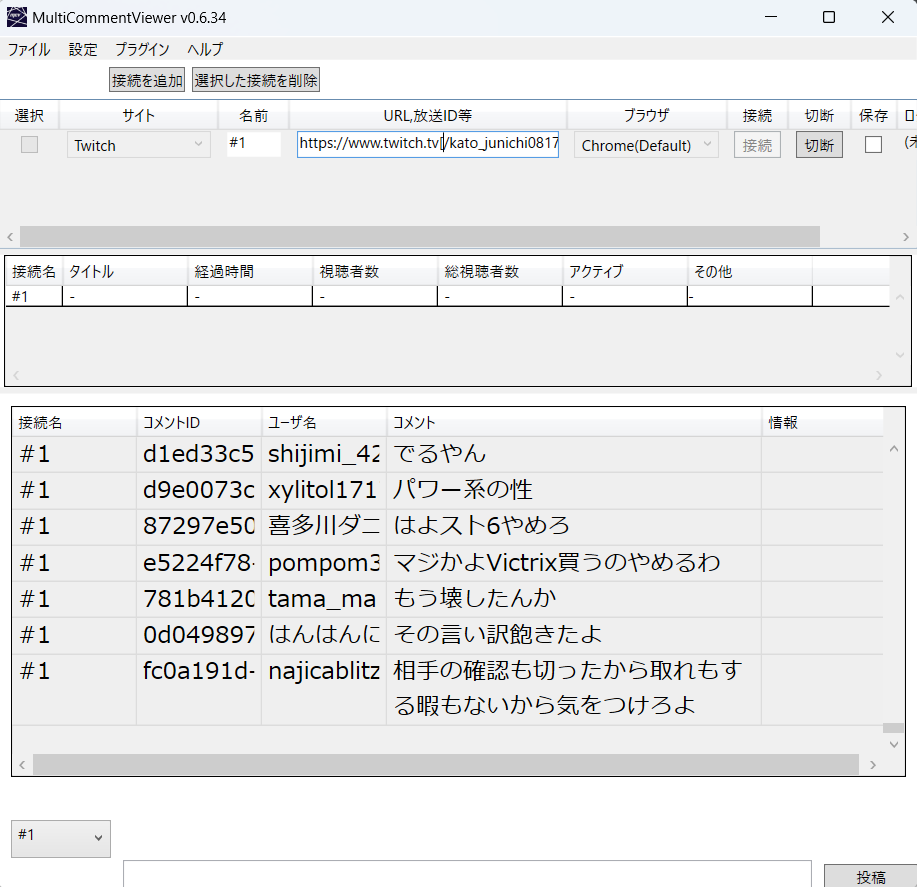Viewport: 917px width, 887px height.
Task: Click the 選択した接続を削除 button
Action: (256, 80)
